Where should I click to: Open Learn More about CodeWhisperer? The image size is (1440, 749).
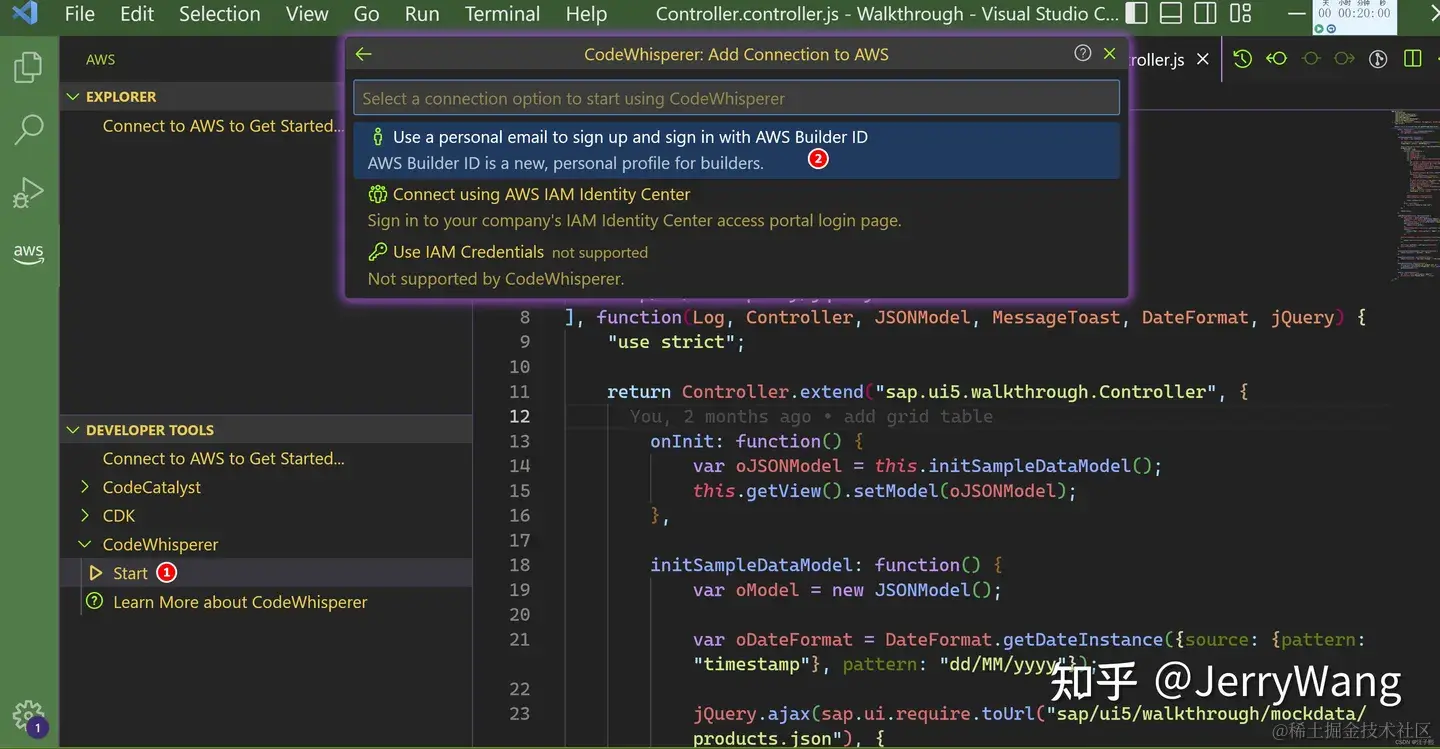[240, 602]
